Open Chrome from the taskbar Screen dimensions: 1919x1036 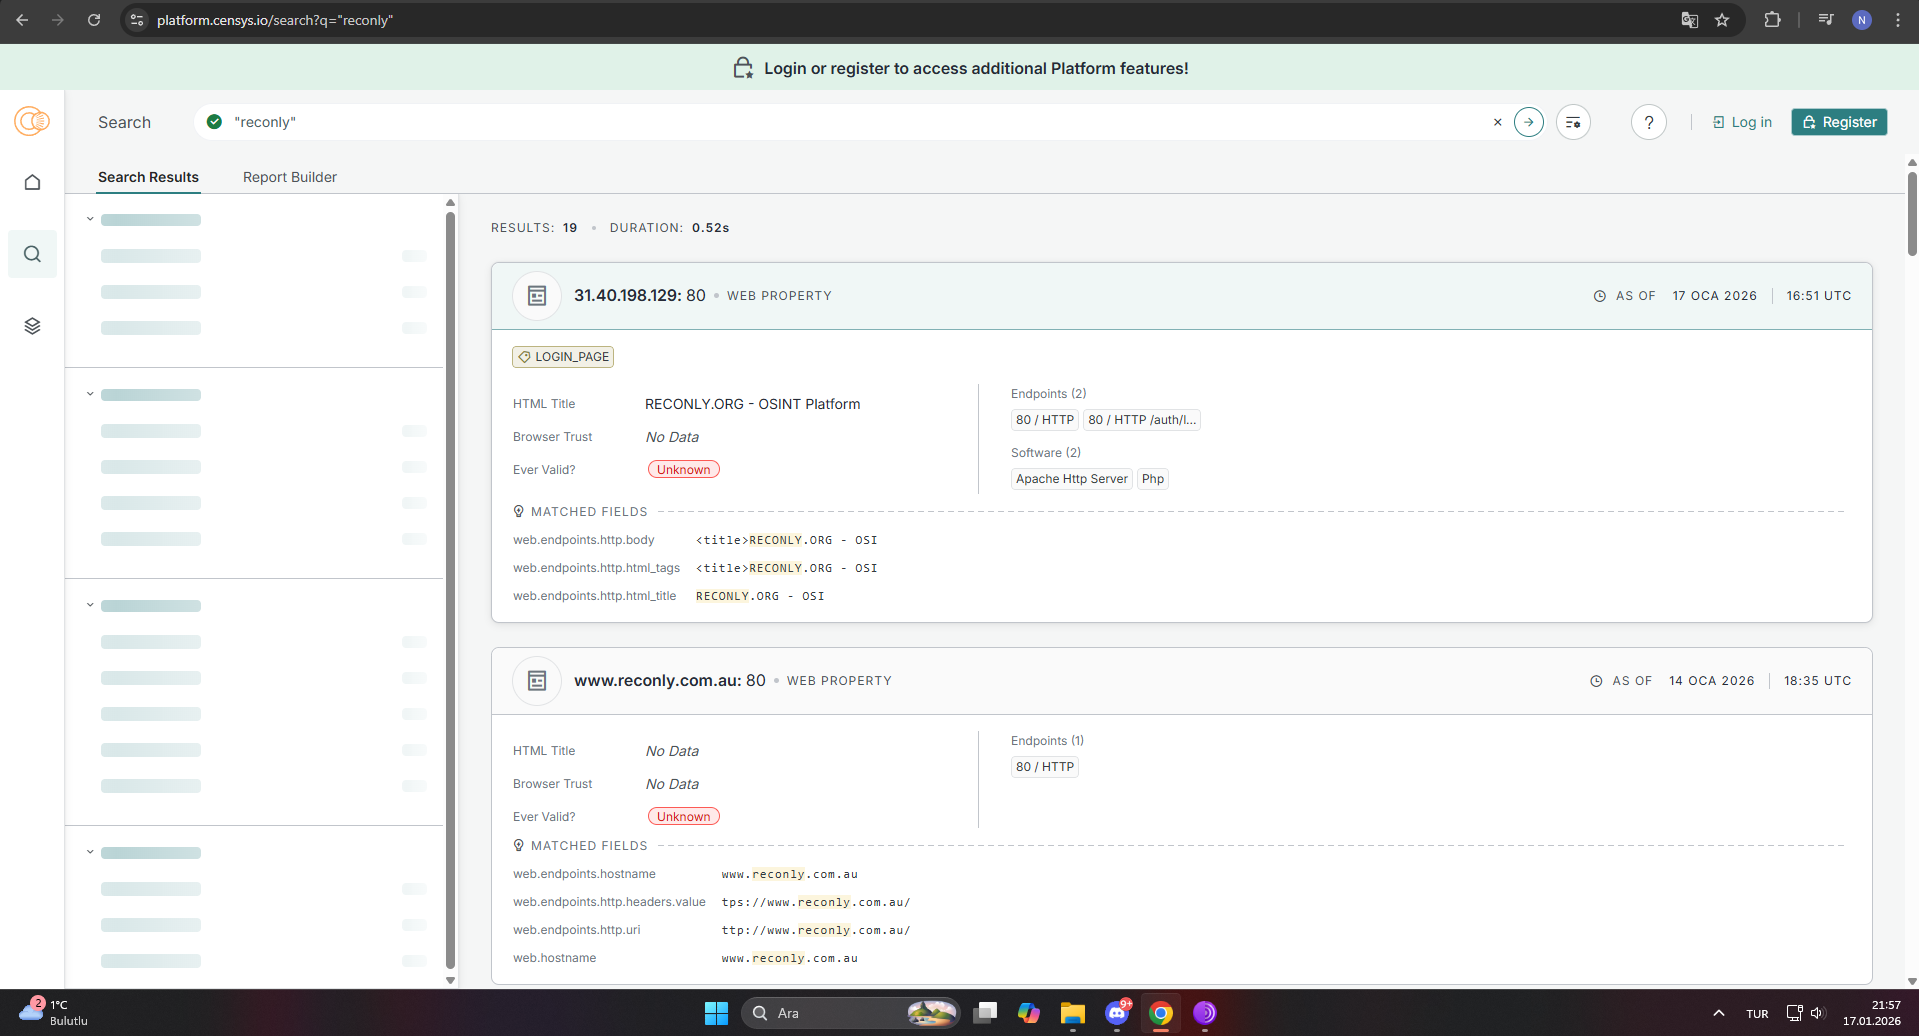(1161, 1013)
